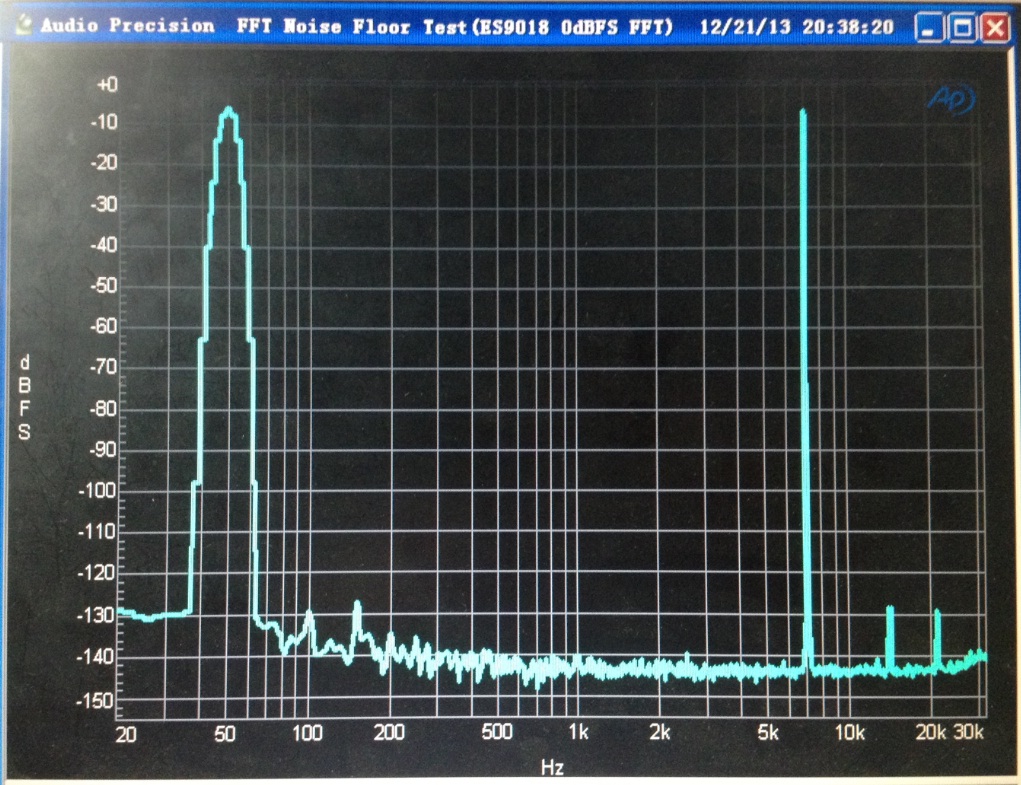Screen dimensions: 1021x785
Task: Click the '-110' Y-axis label
Action: point(98,532)
